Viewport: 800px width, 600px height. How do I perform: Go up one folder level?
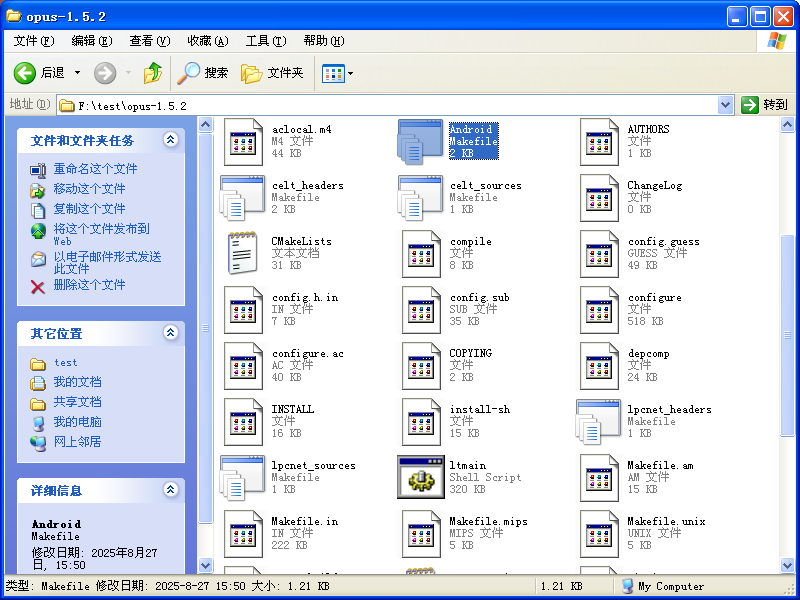pos(152,73)
